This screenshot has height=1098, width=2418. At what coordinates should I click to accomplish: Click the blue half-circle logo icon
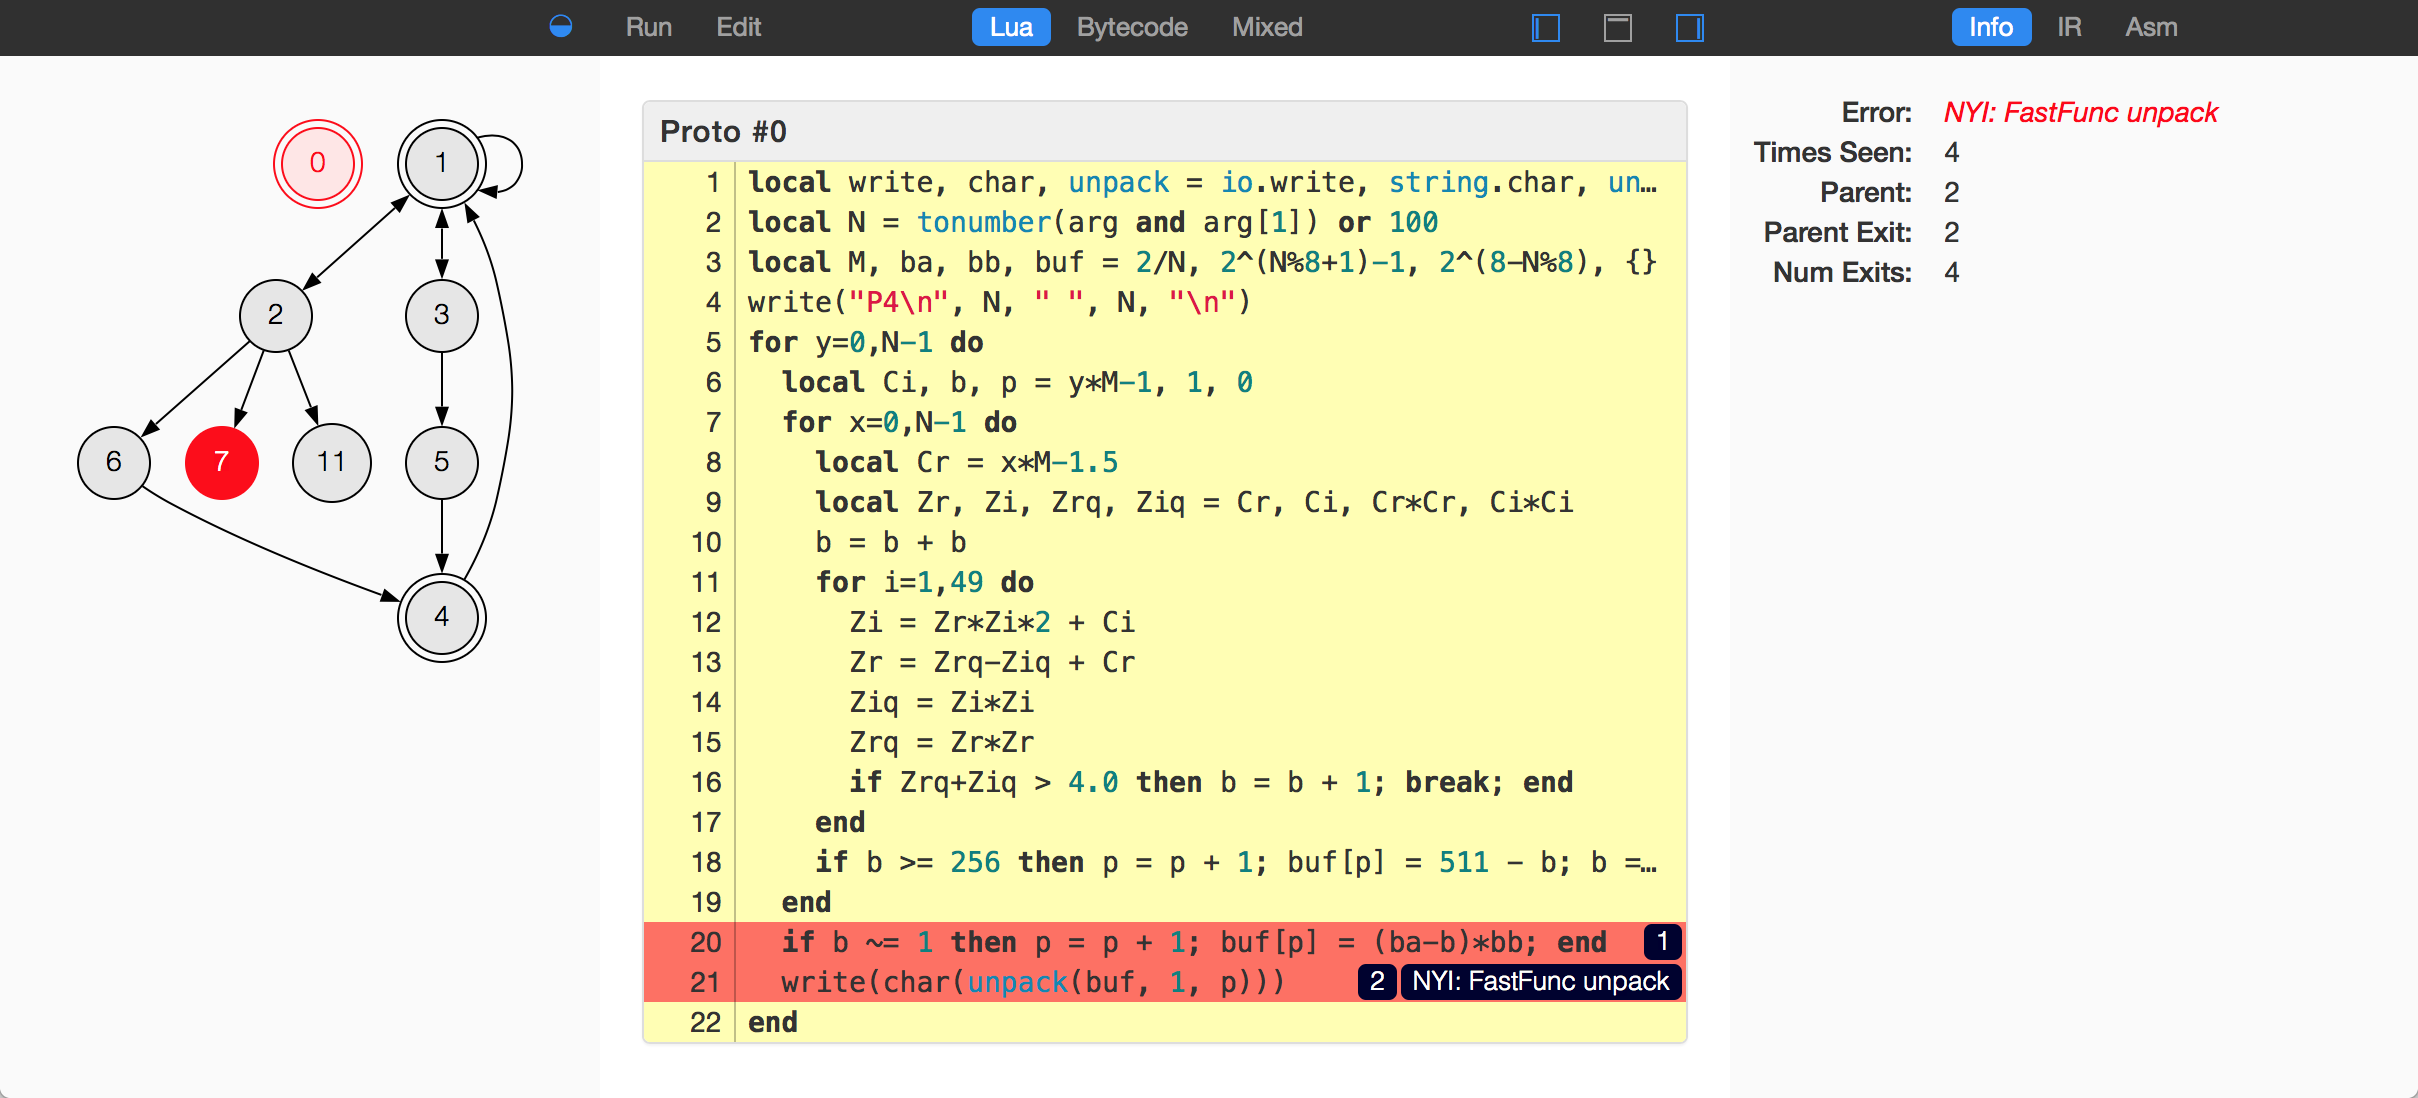click(x=561, y=27)
